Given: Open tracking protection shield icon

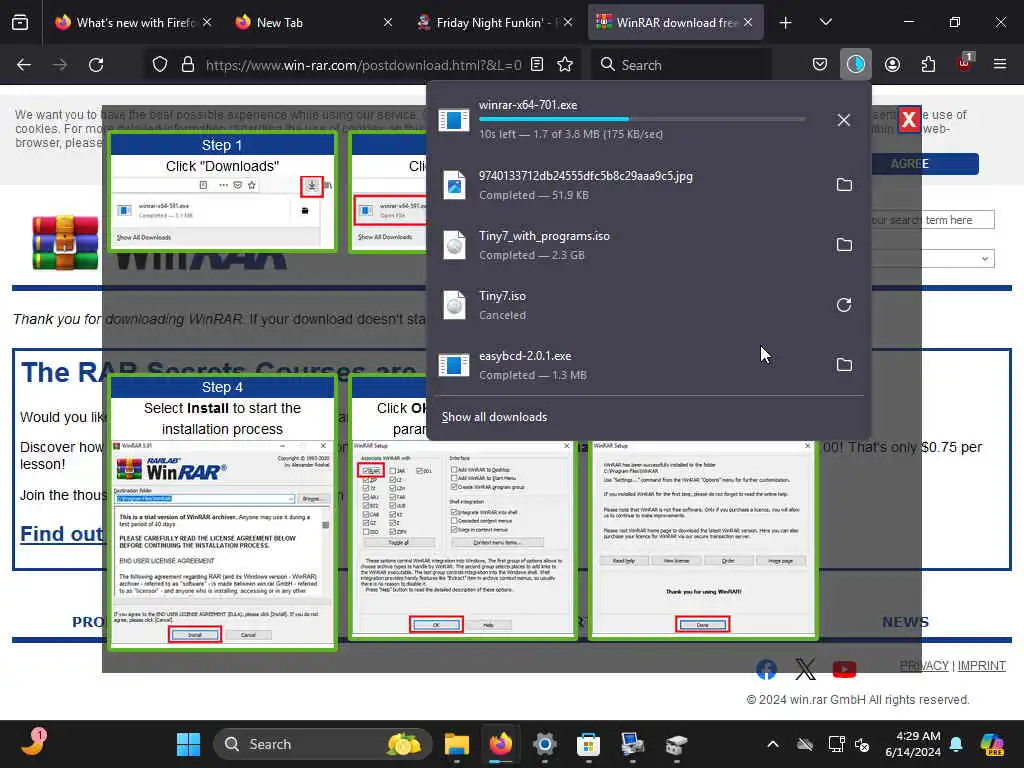Looking at the screenshot, I should [x=160, y=65].
